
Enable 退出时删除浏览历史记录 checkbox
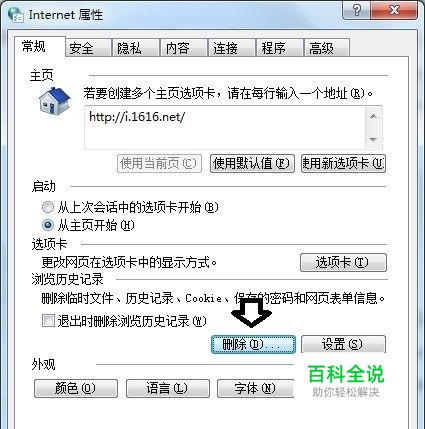(48, 321)
